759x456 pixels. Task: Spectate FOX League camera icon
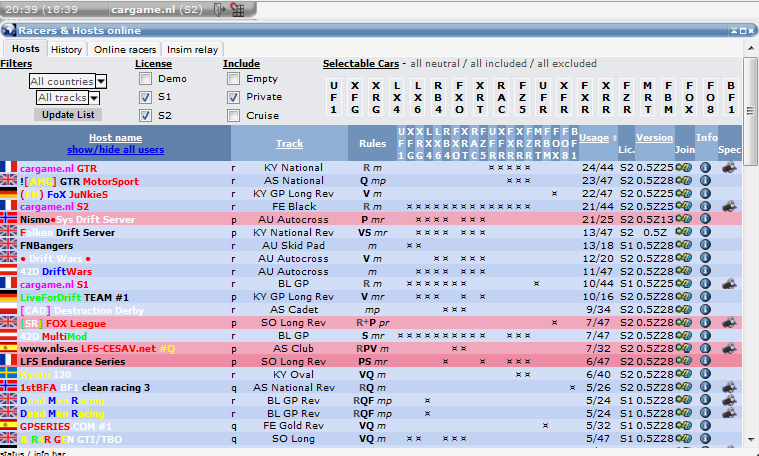pos(729,323)
